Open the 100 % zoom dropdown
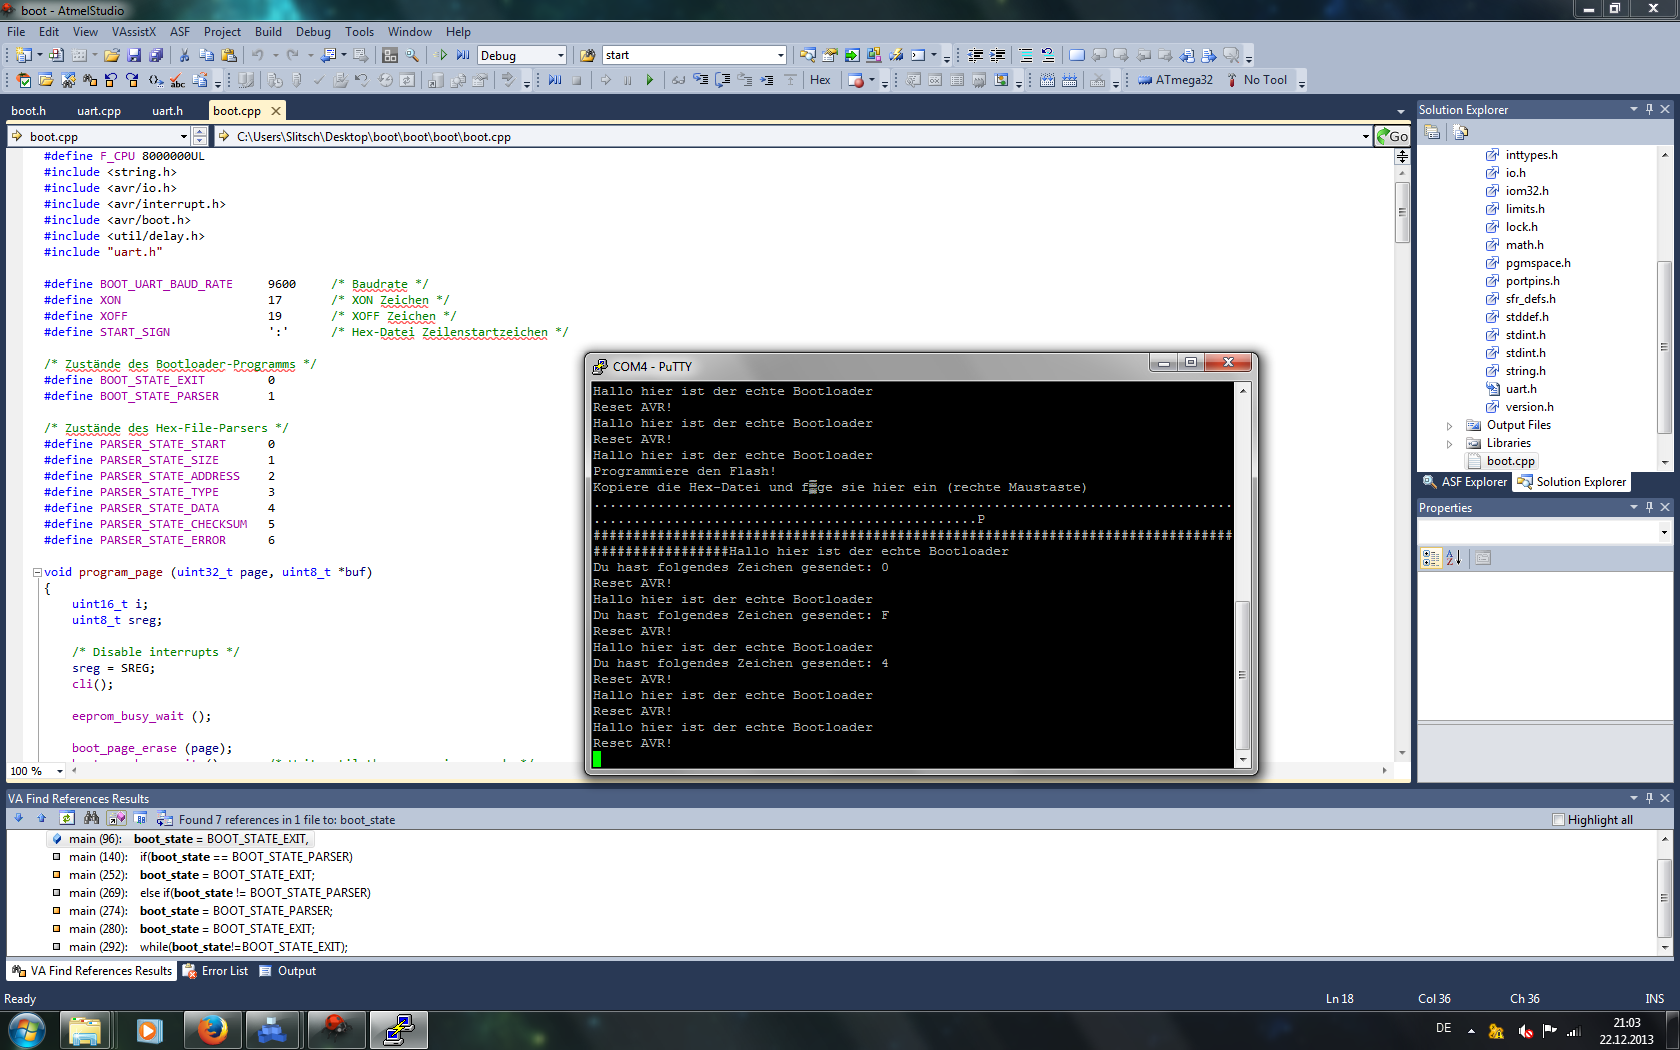The height and width of the screenshot is (1050, 1680). (x=60, y=771)
